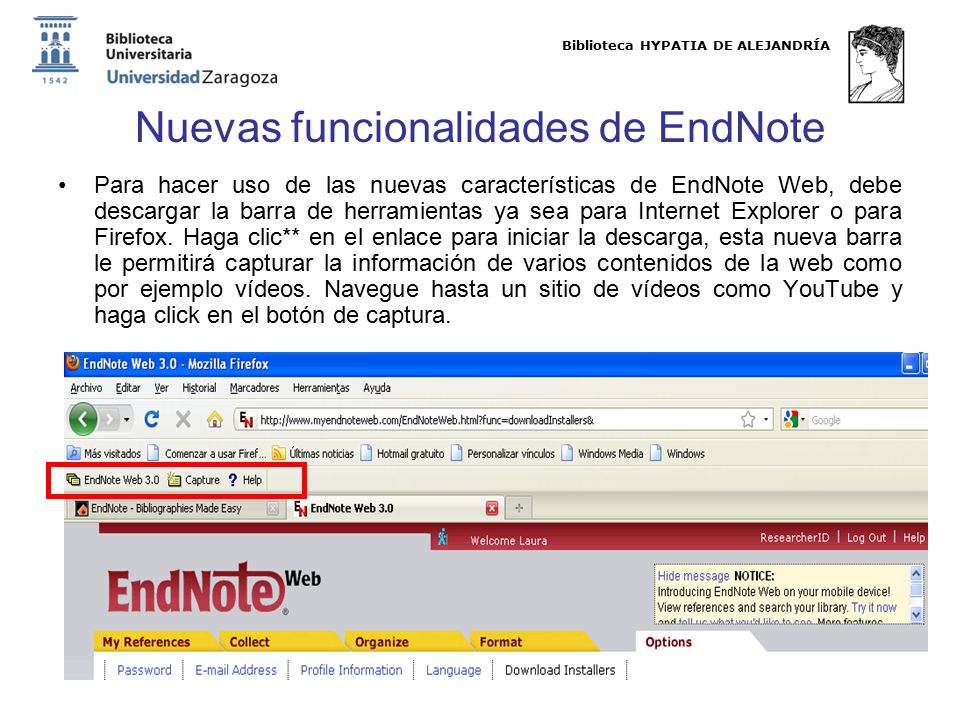Open the Marcadores menu
This screenshot has width=960, height=720.
(x=254, y=388)
